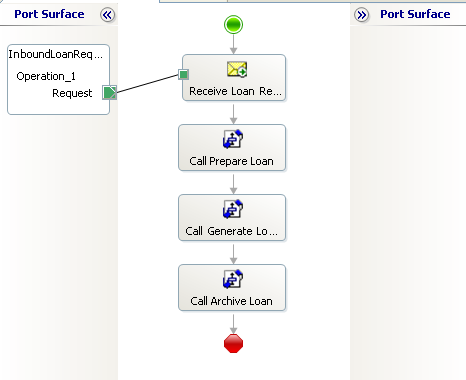This screenshot has height=380, width=466.
Task: Click the right Port Surface heading
Action: pyautogui.click(x=415, y=14)
